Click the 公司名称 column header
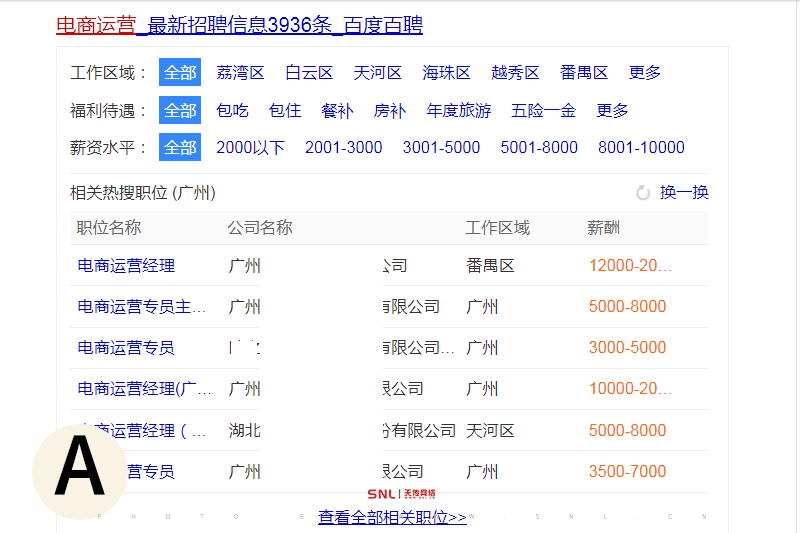800x533 pixels. 260,227
